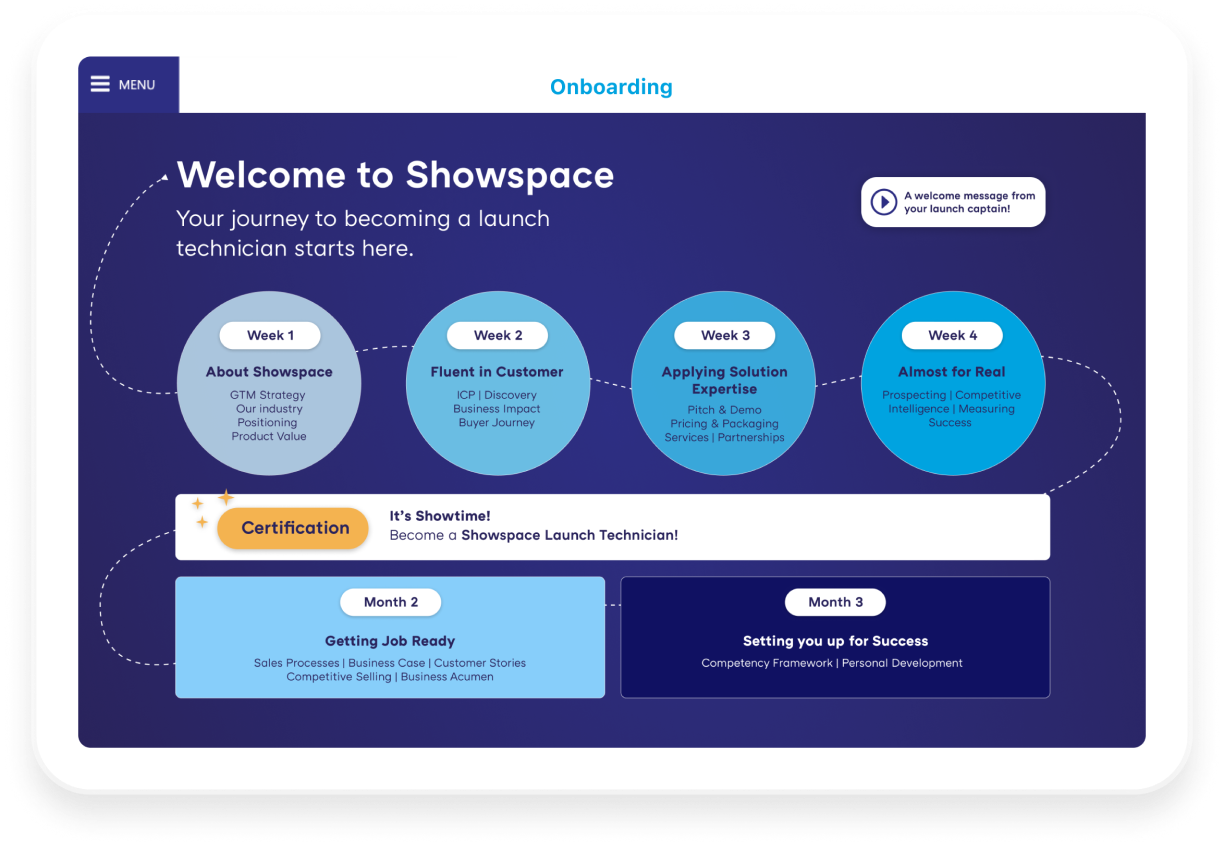Viewport: 1224px width, 846px height.
Task: Select the Week 2 pill label
Action: (497, 335)
